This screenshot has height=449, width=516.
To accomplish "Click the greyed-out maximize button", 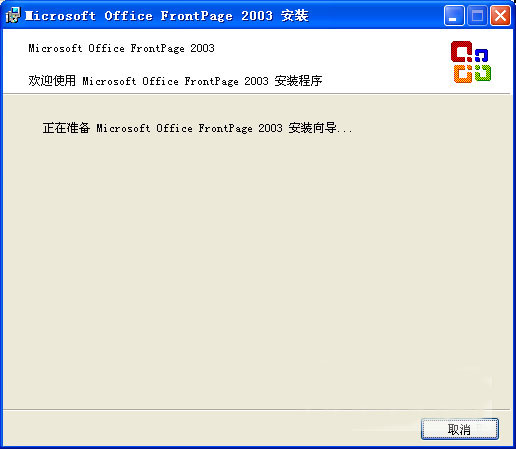I will 477,16.
